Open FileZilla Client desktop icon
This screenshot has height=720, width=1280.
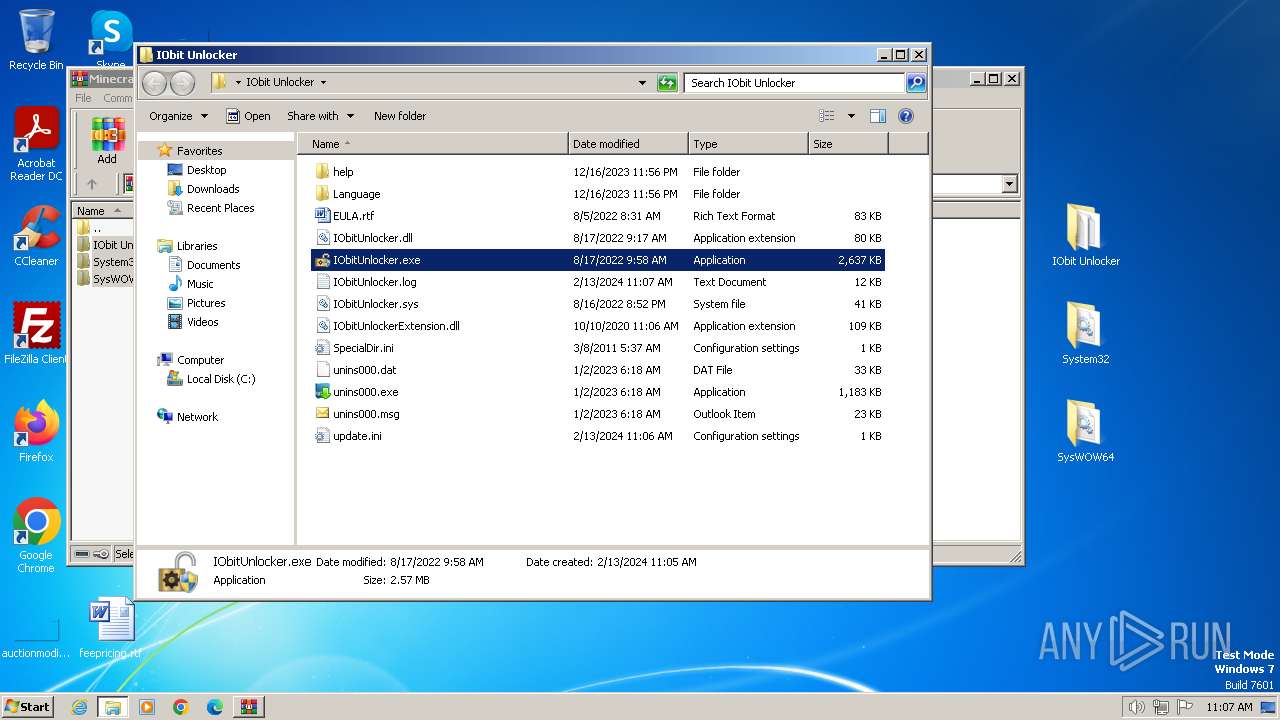click(x=36, y=328)
